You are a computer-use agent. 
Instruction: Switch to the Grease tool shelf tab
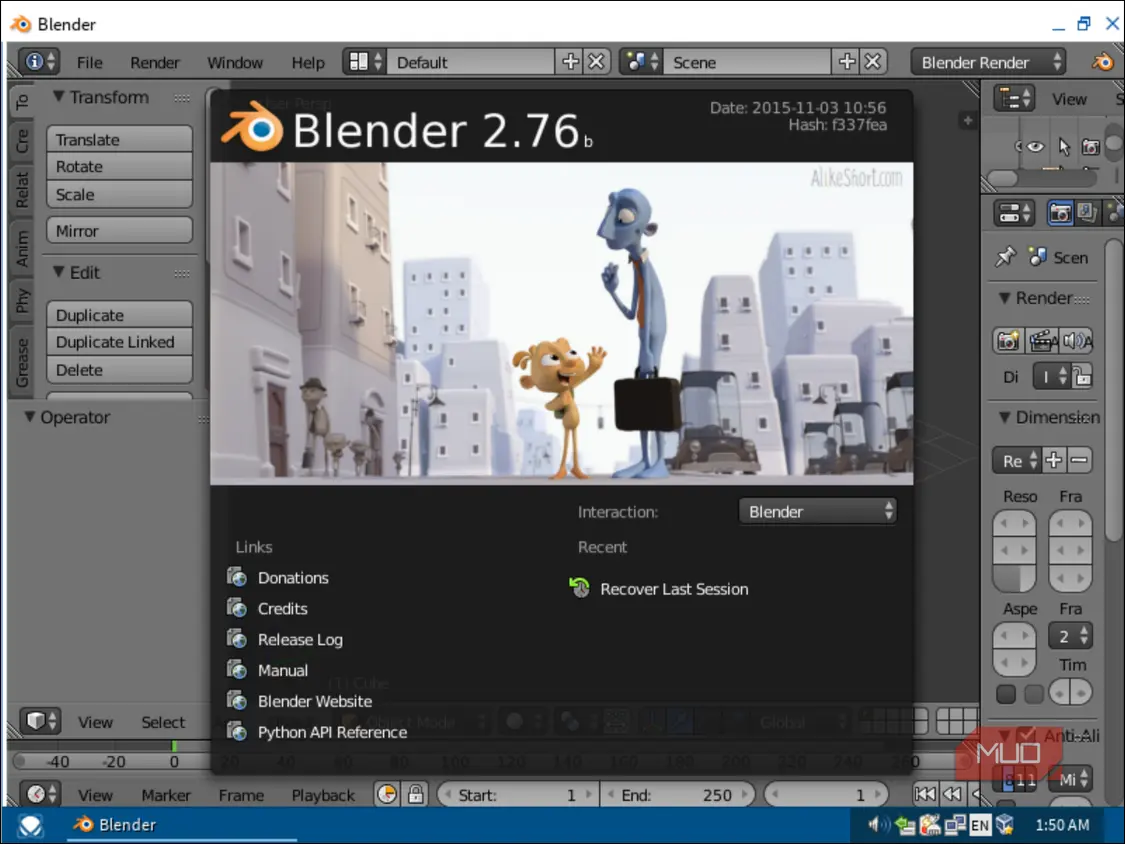coord(22,362)
